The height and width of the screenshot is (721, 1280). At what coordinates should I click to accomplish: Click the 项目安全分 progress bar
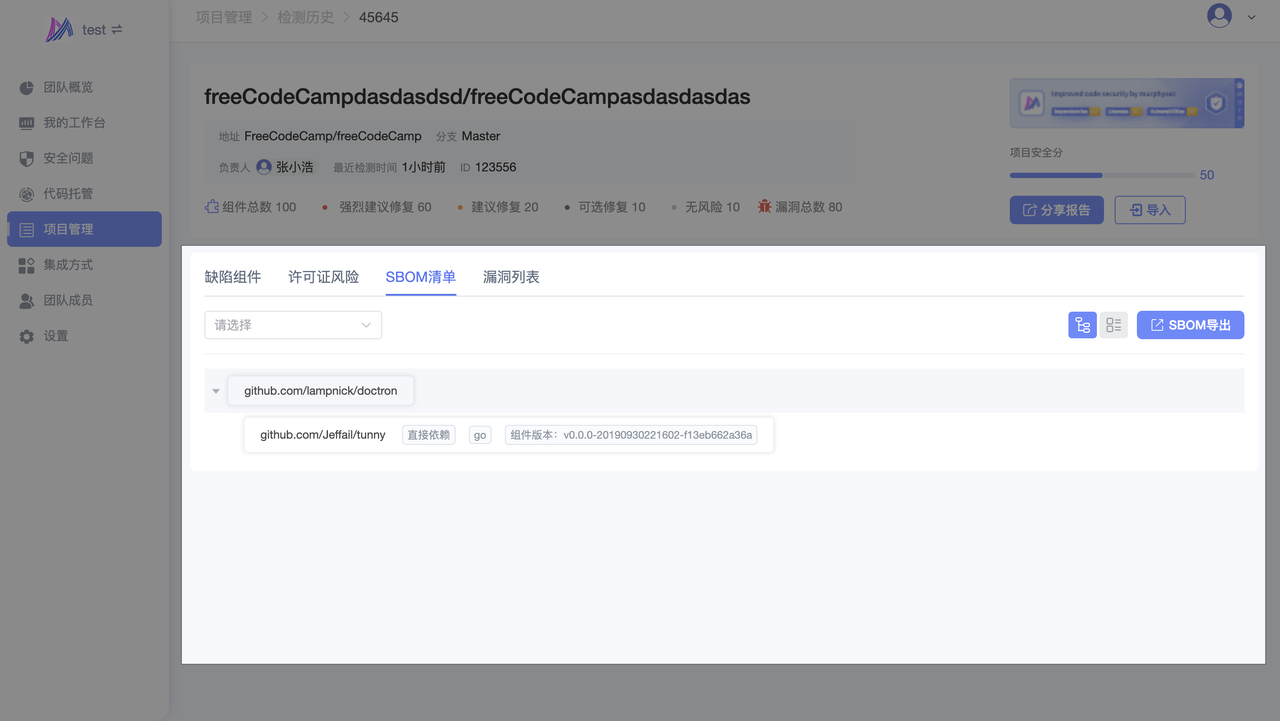1103,175
